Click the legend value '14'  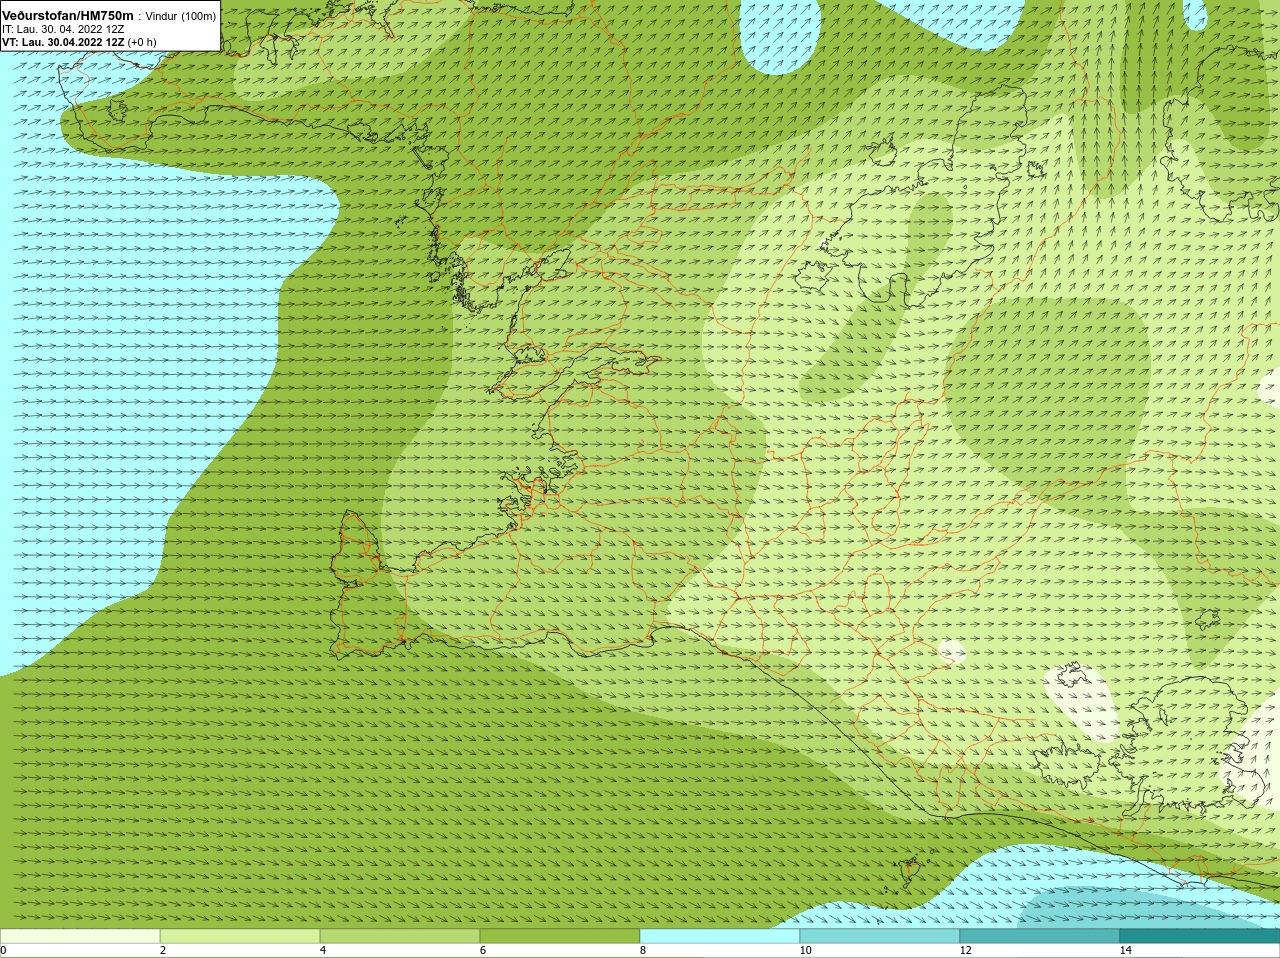click(1126, 950)
